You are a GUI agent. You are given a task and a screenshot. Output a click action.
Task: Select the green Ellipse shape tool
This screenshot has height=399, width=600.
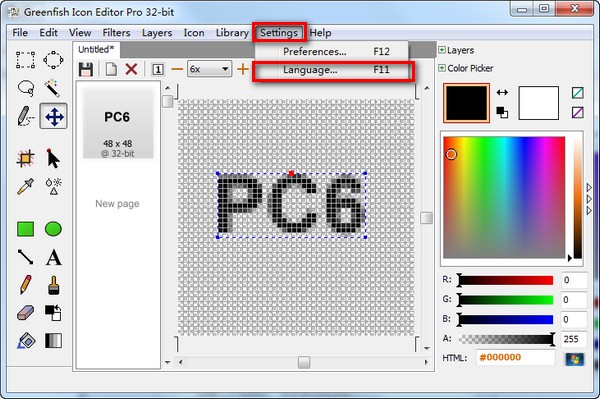(53, 229)
